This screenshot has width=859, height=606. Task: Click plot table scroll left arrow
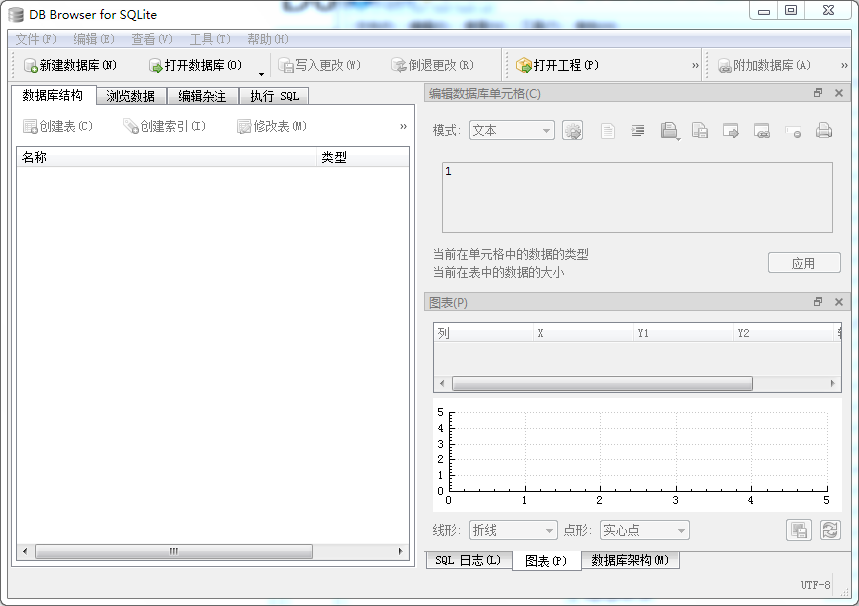point(442,384)
